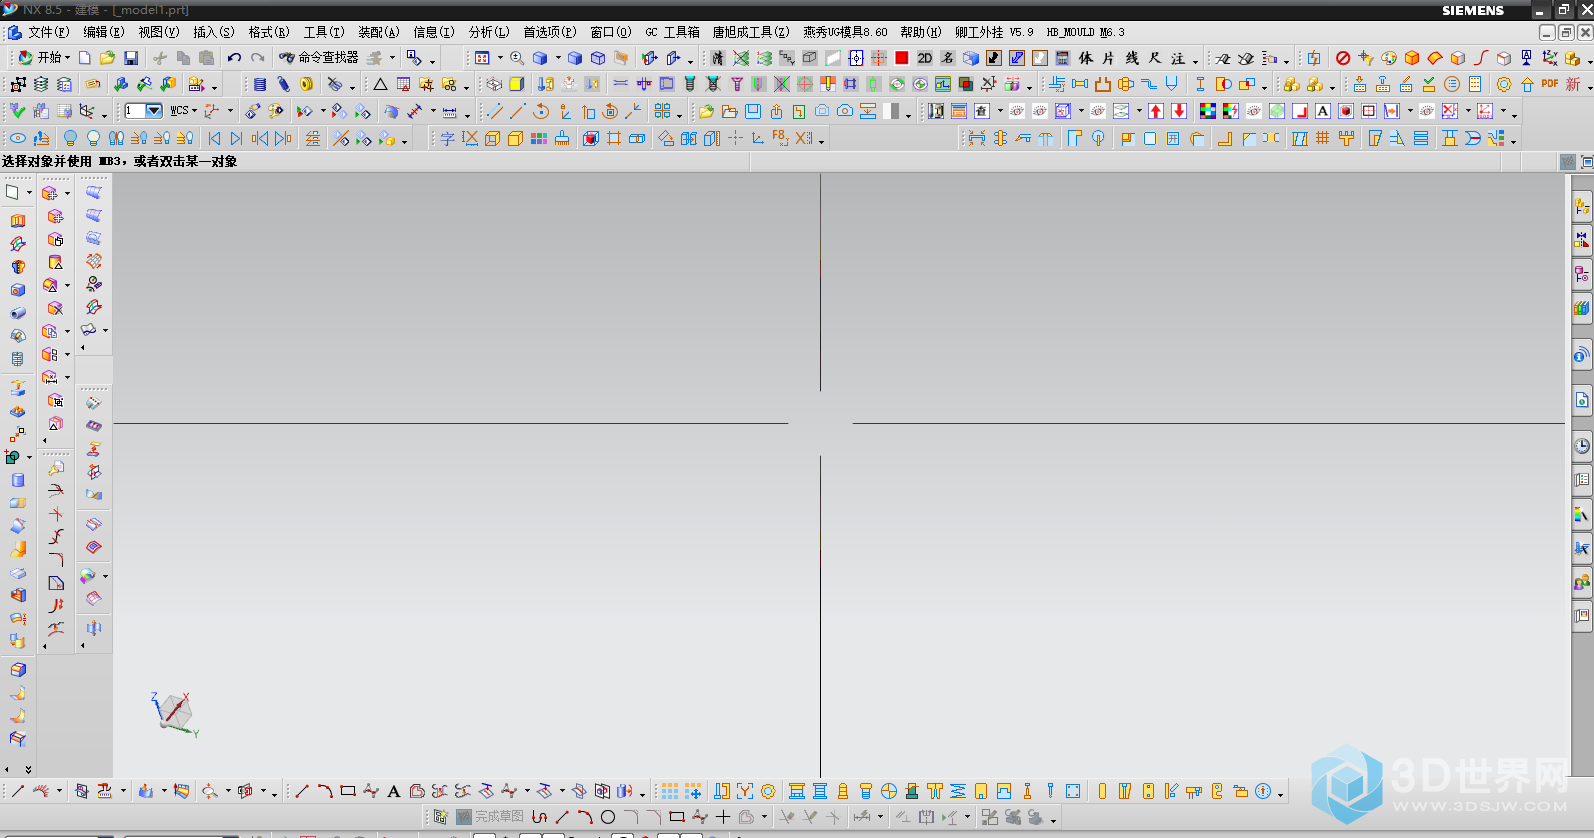Click the 2D toolbar icon

(925, 58)
